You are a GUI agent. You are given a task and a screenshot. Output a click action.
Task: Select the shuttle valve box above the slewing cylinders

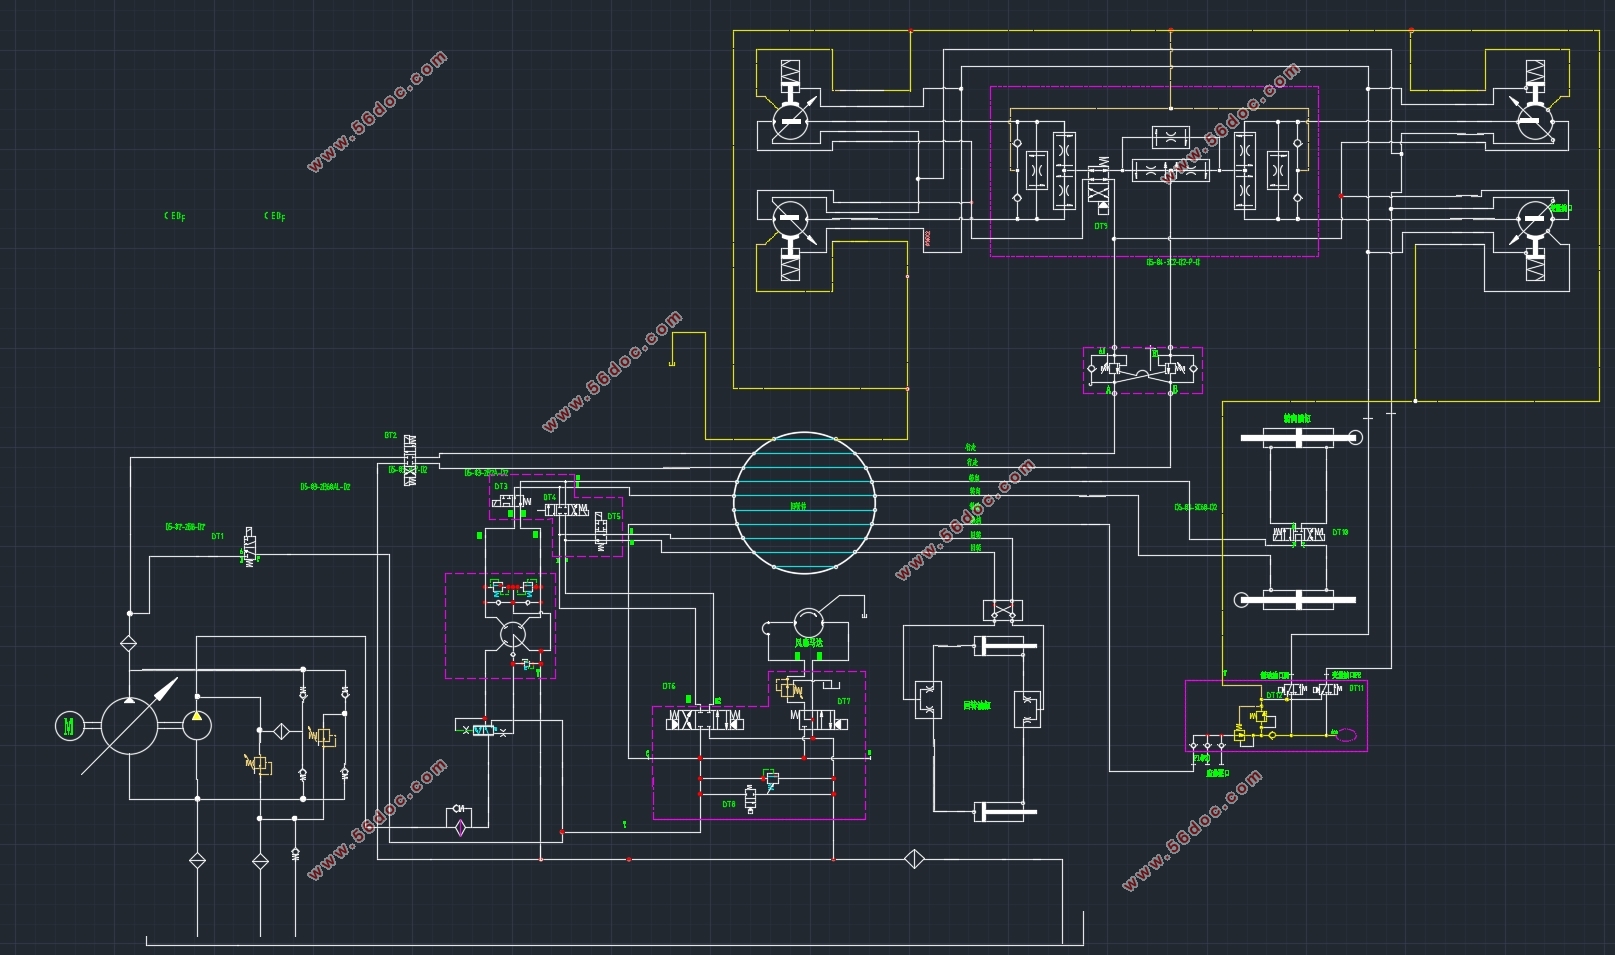[1003, 609]
